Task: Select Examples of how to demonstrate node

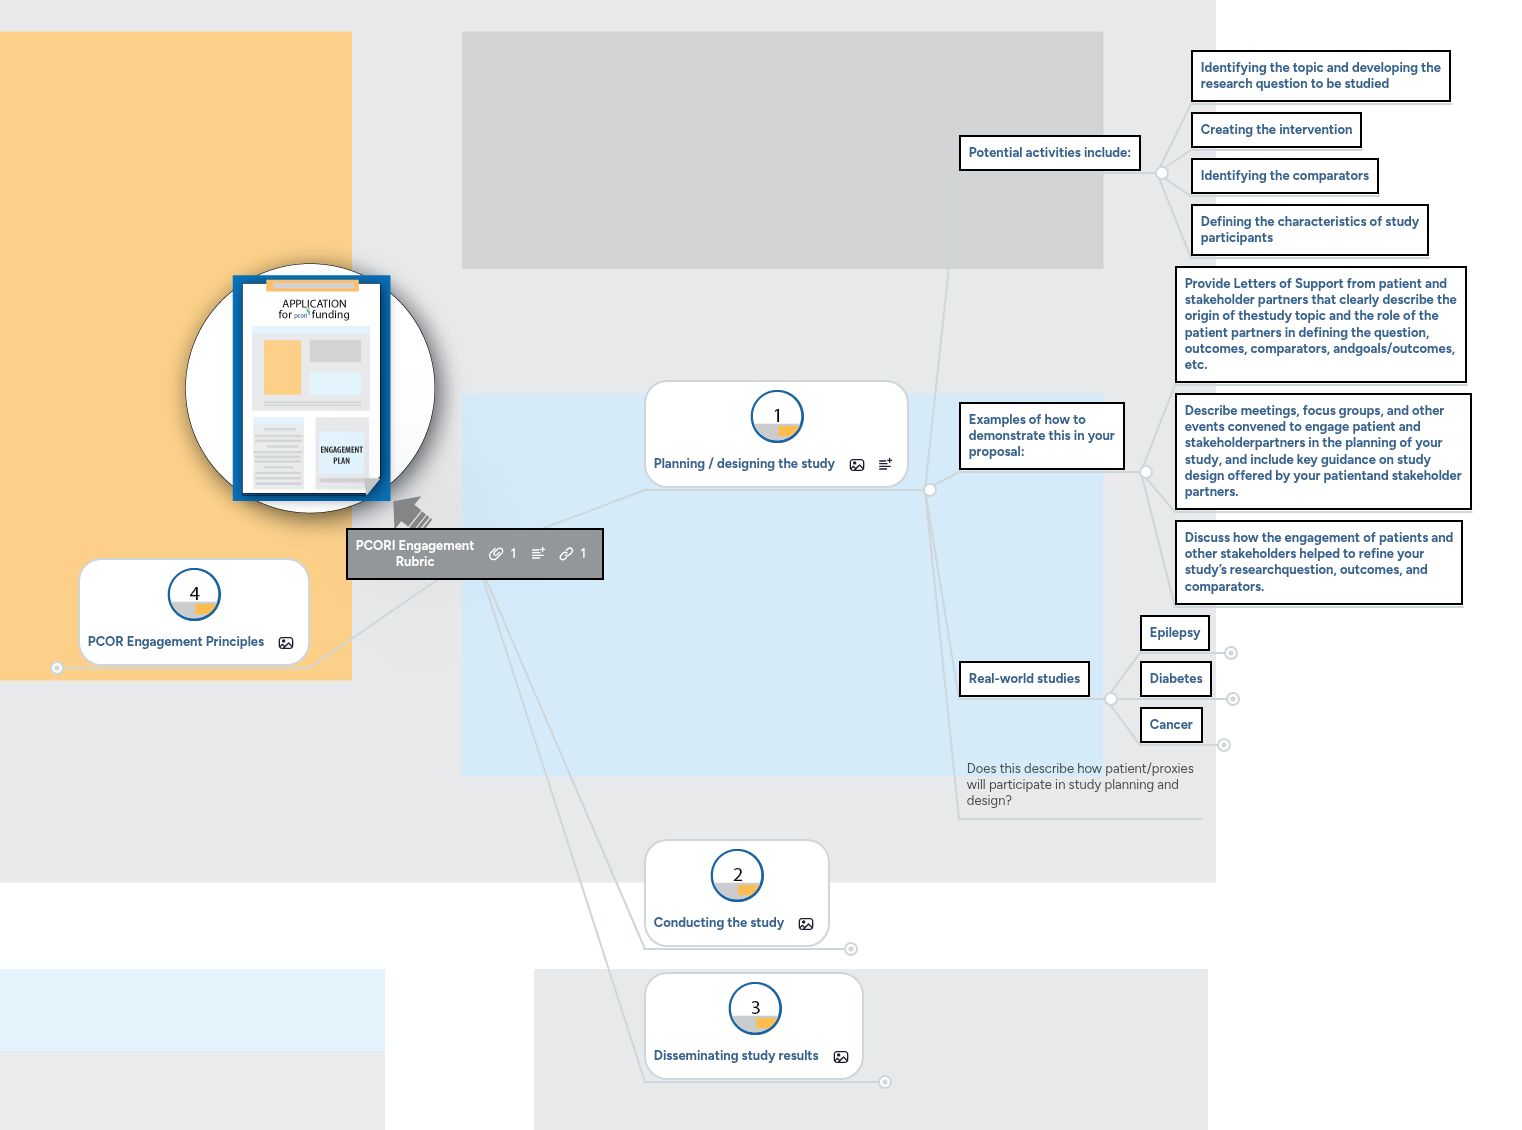Action: click(x=1041, y=436)
